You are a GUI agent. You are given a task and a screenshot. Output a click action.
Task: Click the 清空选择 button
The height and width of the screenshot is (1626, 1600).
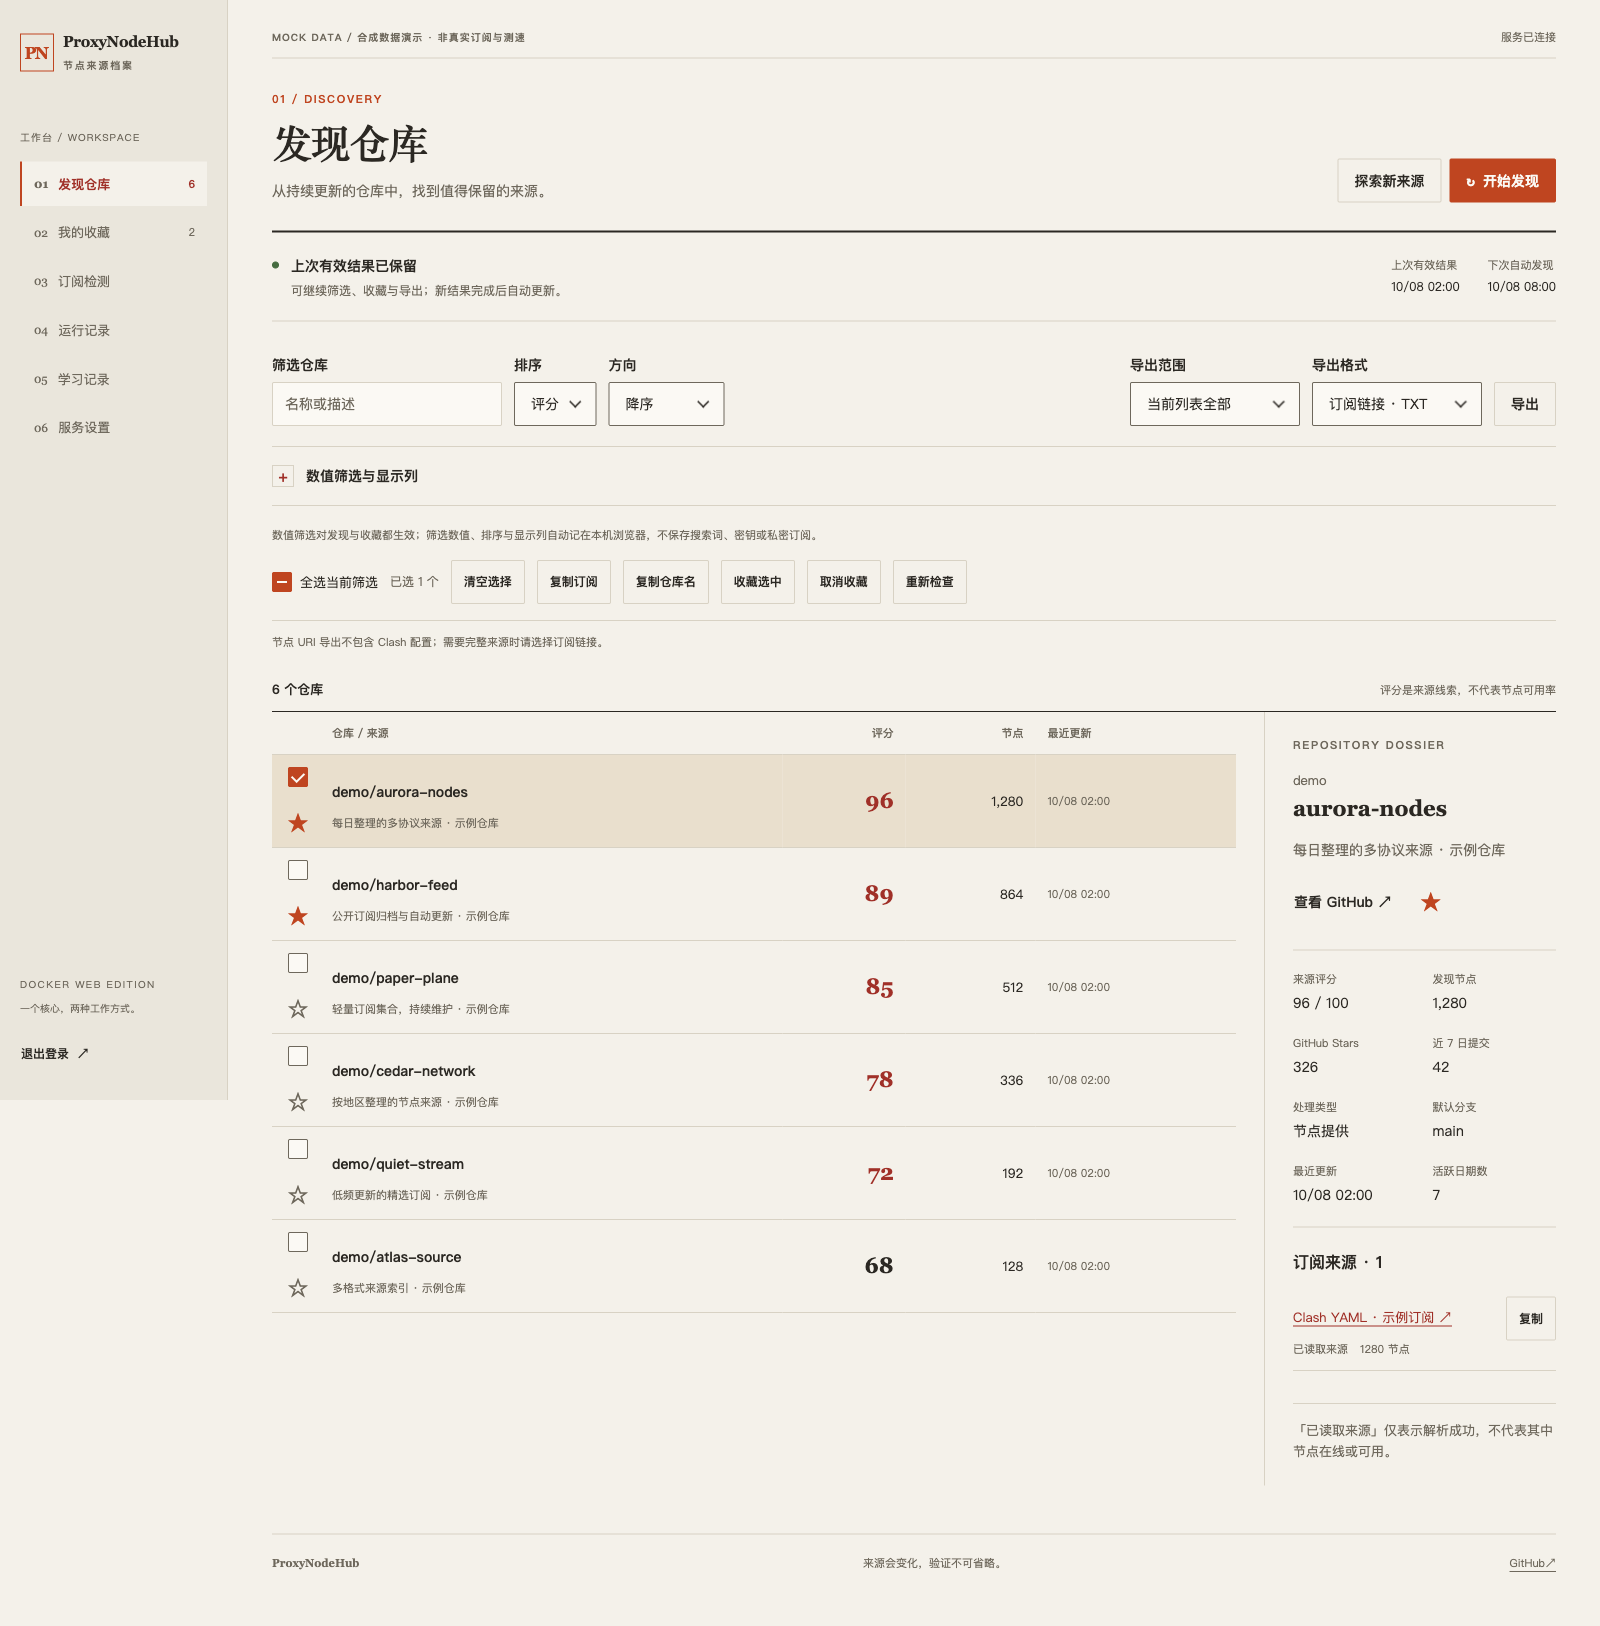[488, 582]
